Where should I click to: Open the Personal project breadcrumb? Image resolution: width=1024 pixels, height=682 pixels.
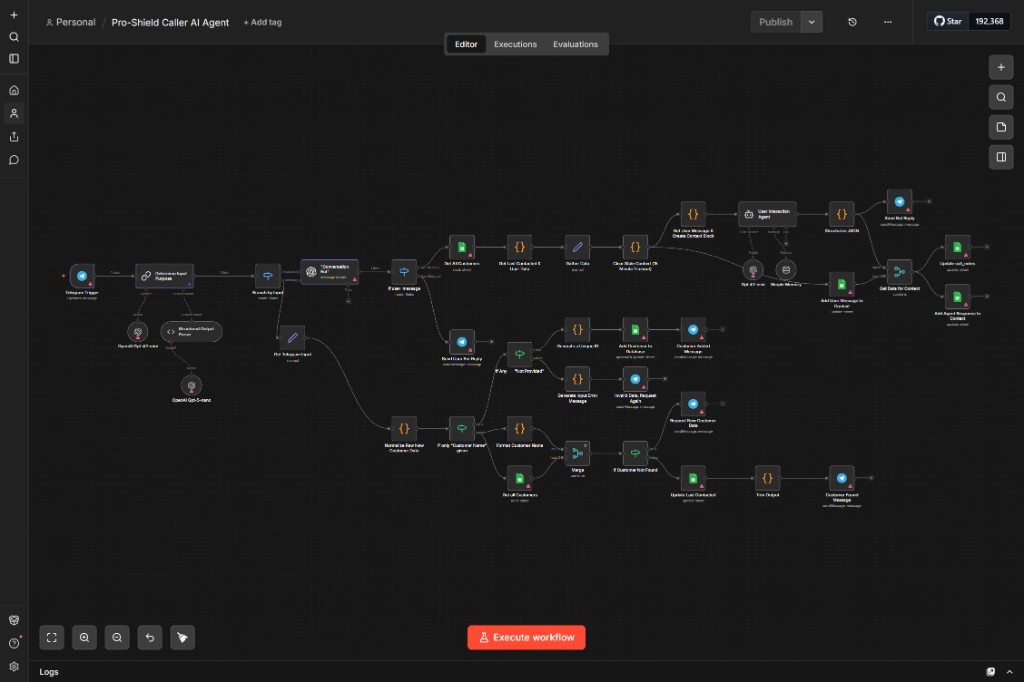pos(71,22)
